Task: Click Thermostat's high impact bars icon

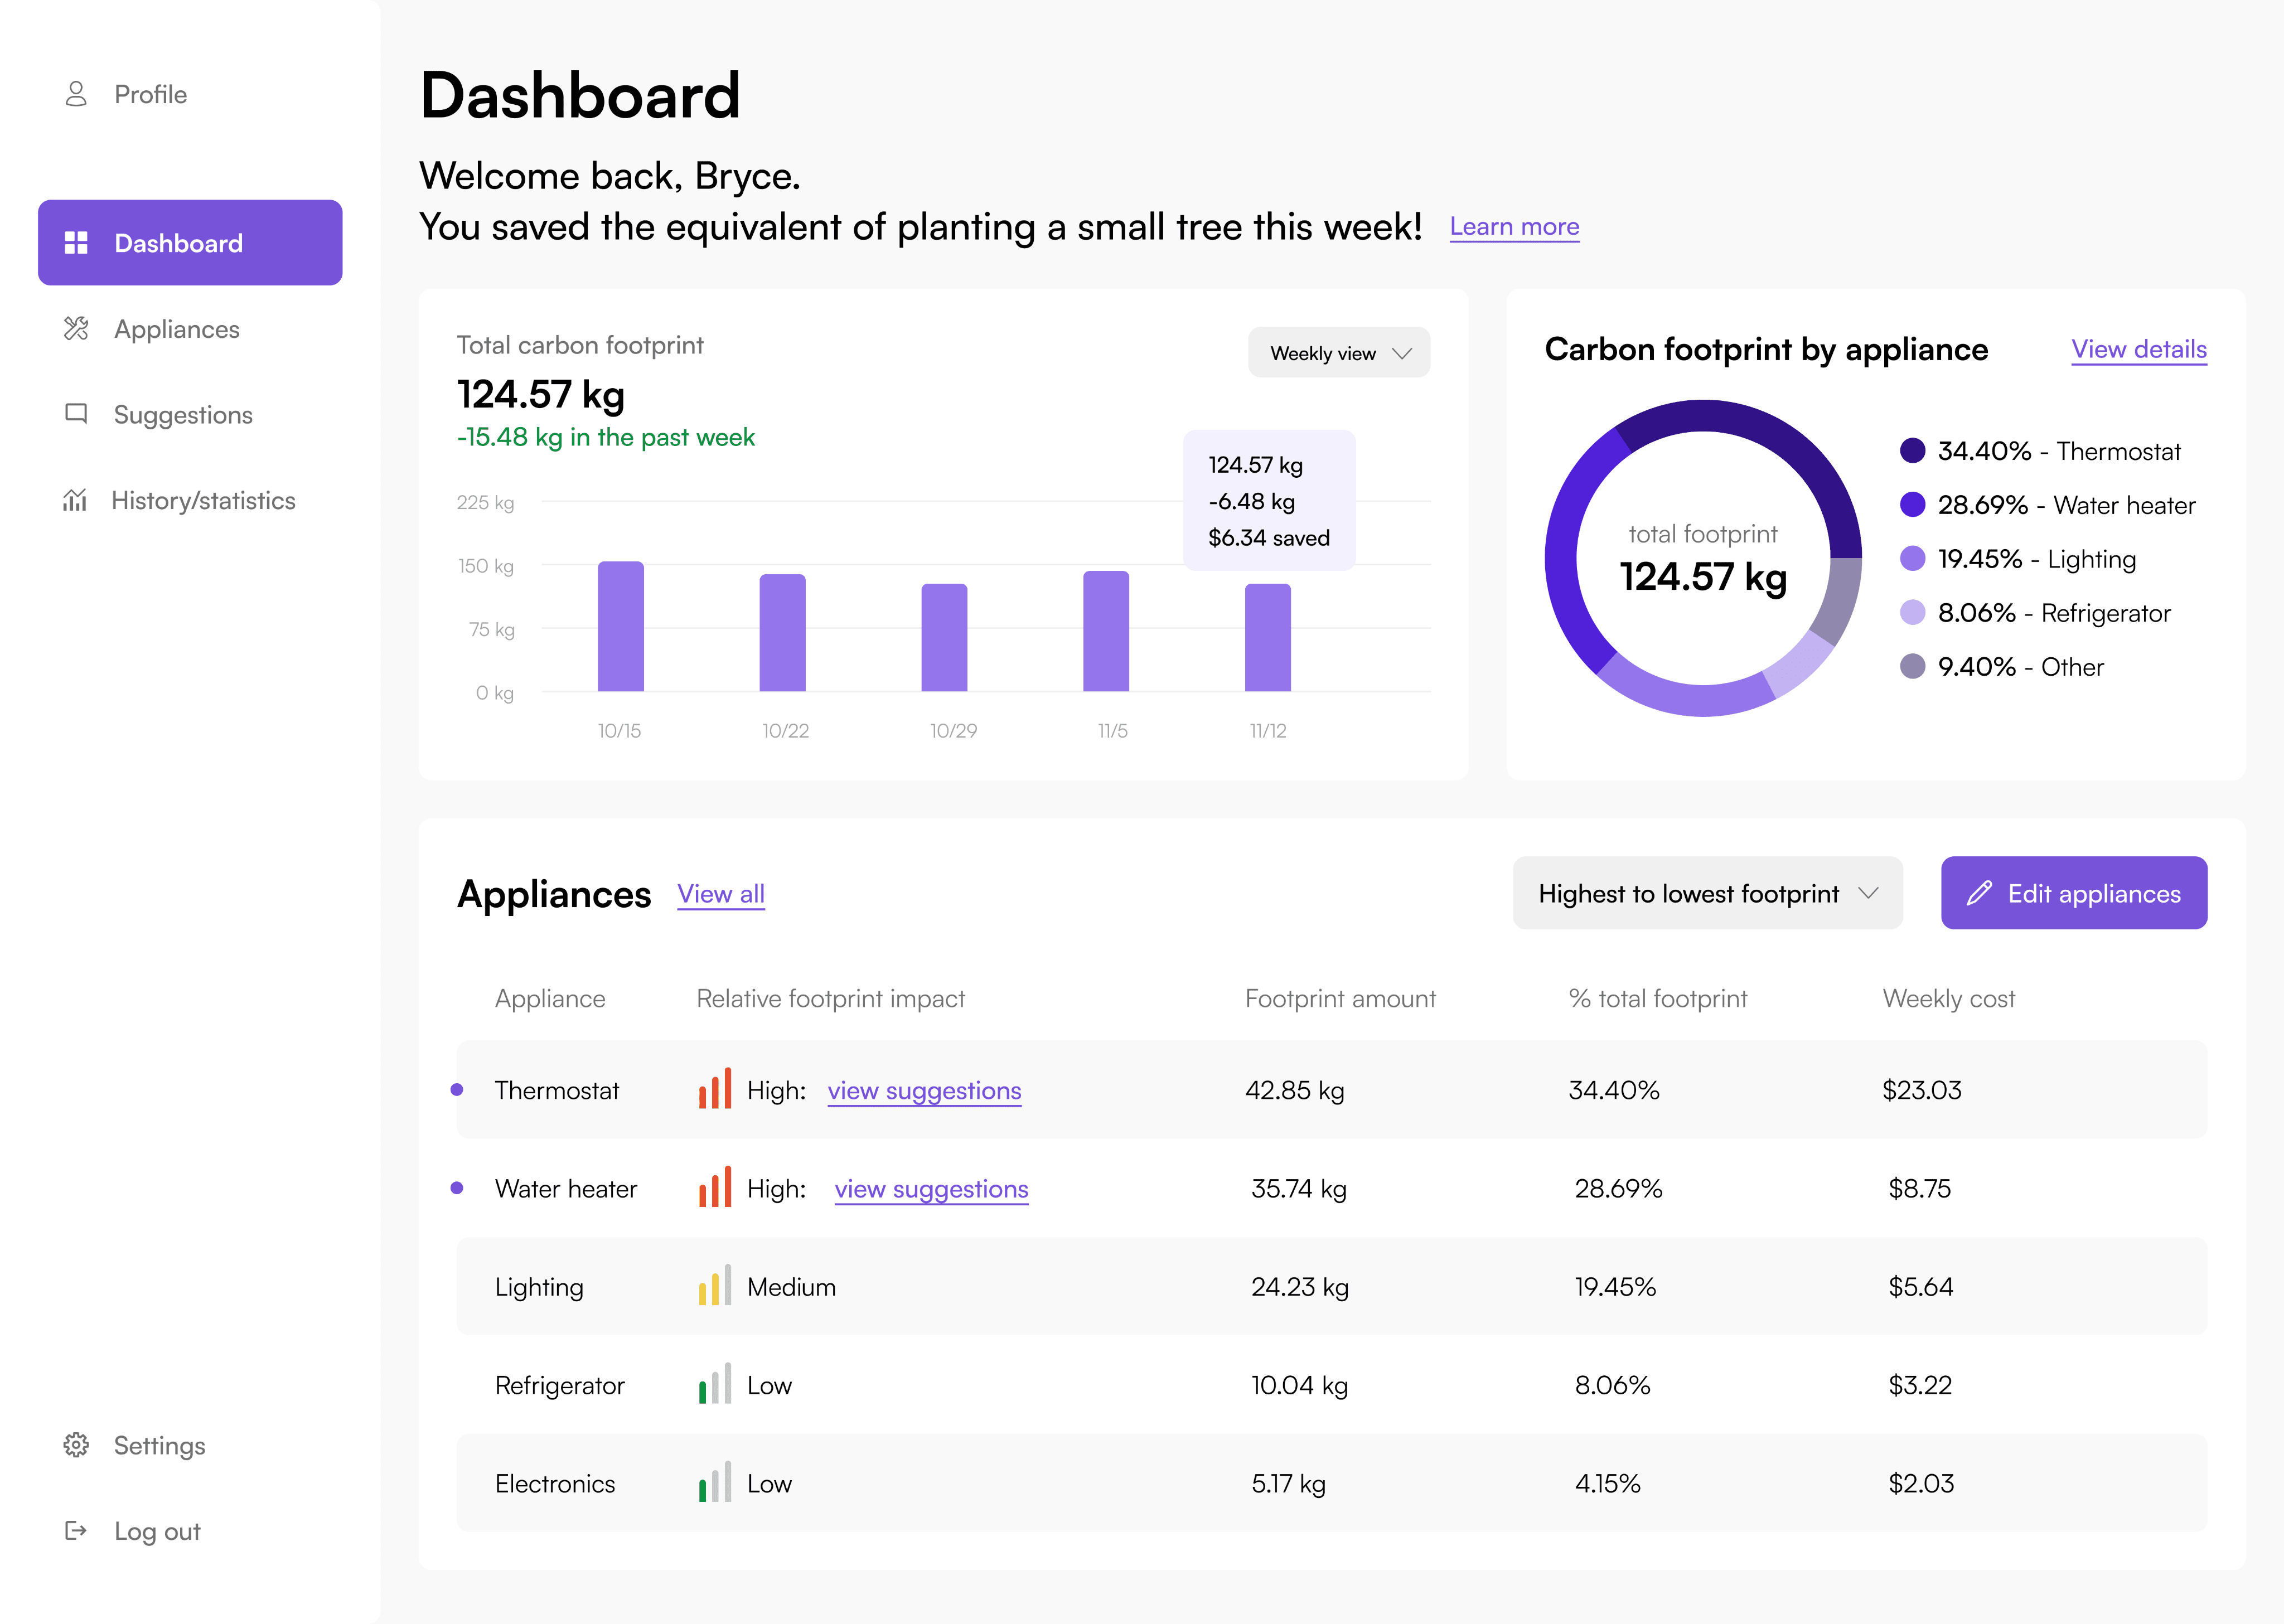Action: pyautogui.click(x=715, y=1088)
